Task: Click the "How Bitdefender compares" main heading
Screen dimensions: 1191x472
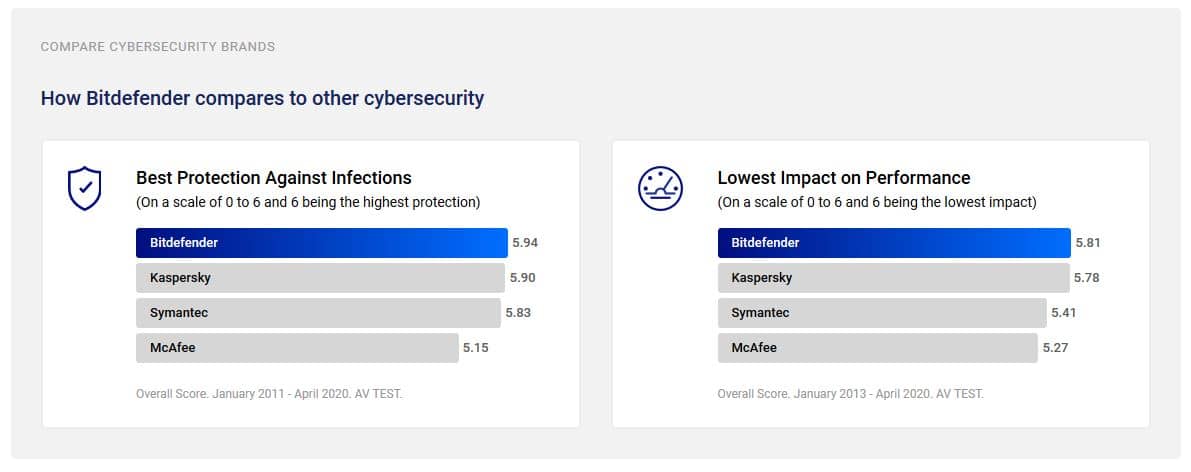Action: pos(262,98)
